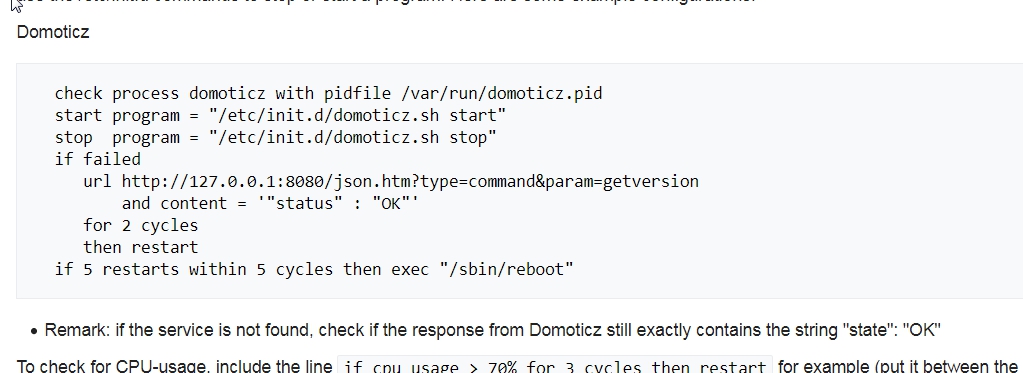Click the 'To check for CPU-usage, include the line' text
Viewport: 1023px width, 373px height.
pyautogui.click(x=175, y=365)
